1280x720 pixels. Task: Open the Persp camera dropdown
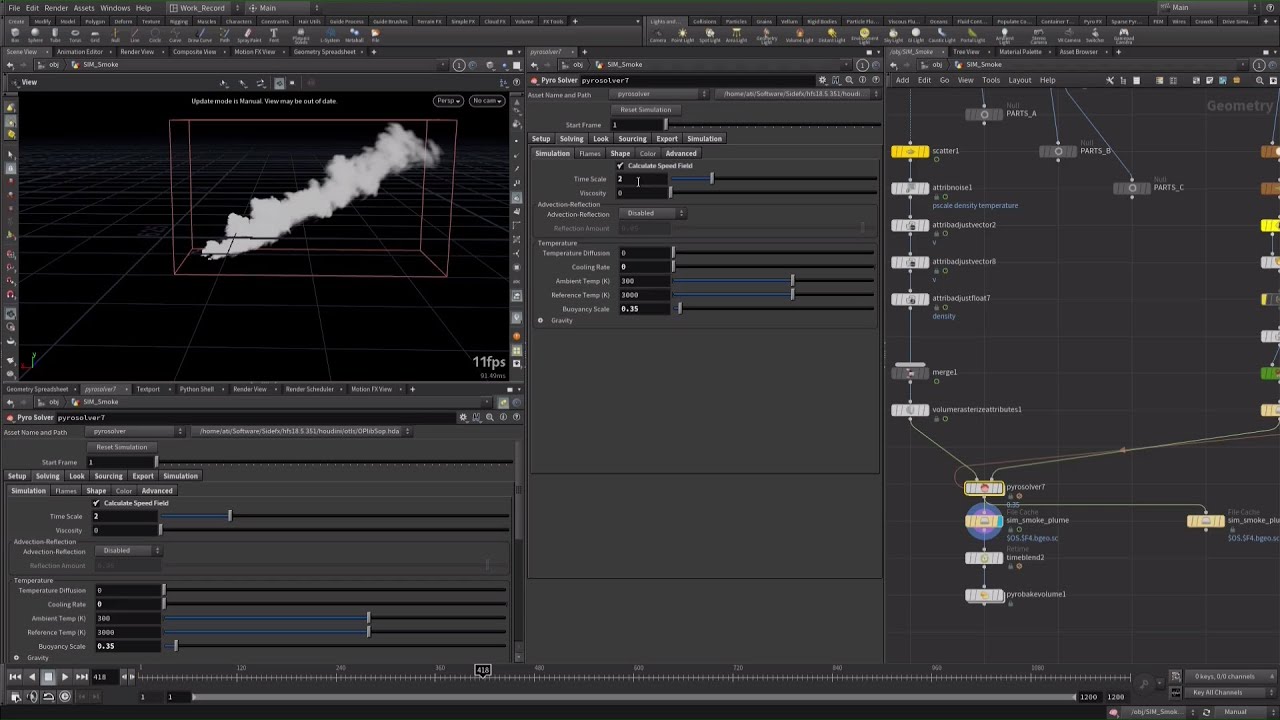click(447, 101)
